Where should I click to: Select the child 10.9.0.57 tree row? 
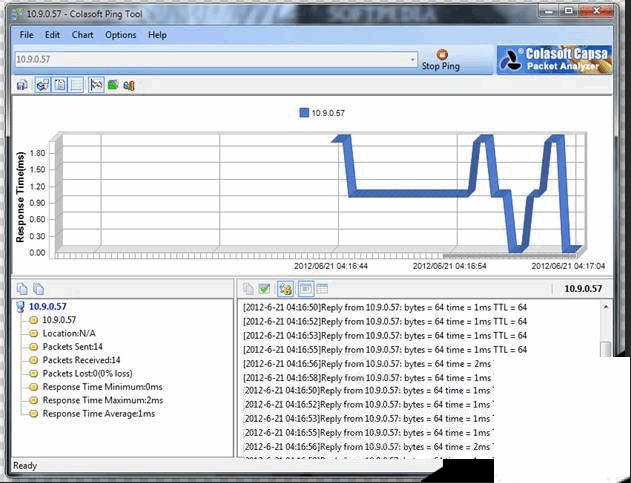click(x=59, y=320)
